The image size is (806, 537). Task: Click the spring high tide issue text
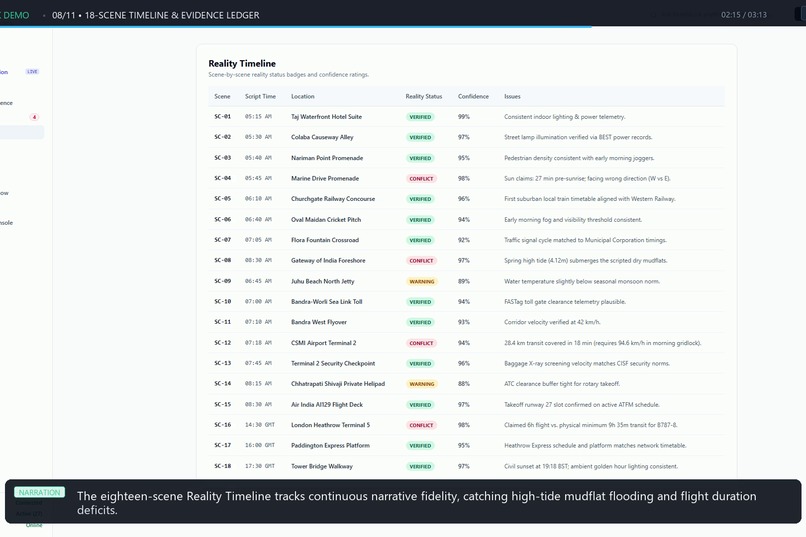click(x=585, y=261)
